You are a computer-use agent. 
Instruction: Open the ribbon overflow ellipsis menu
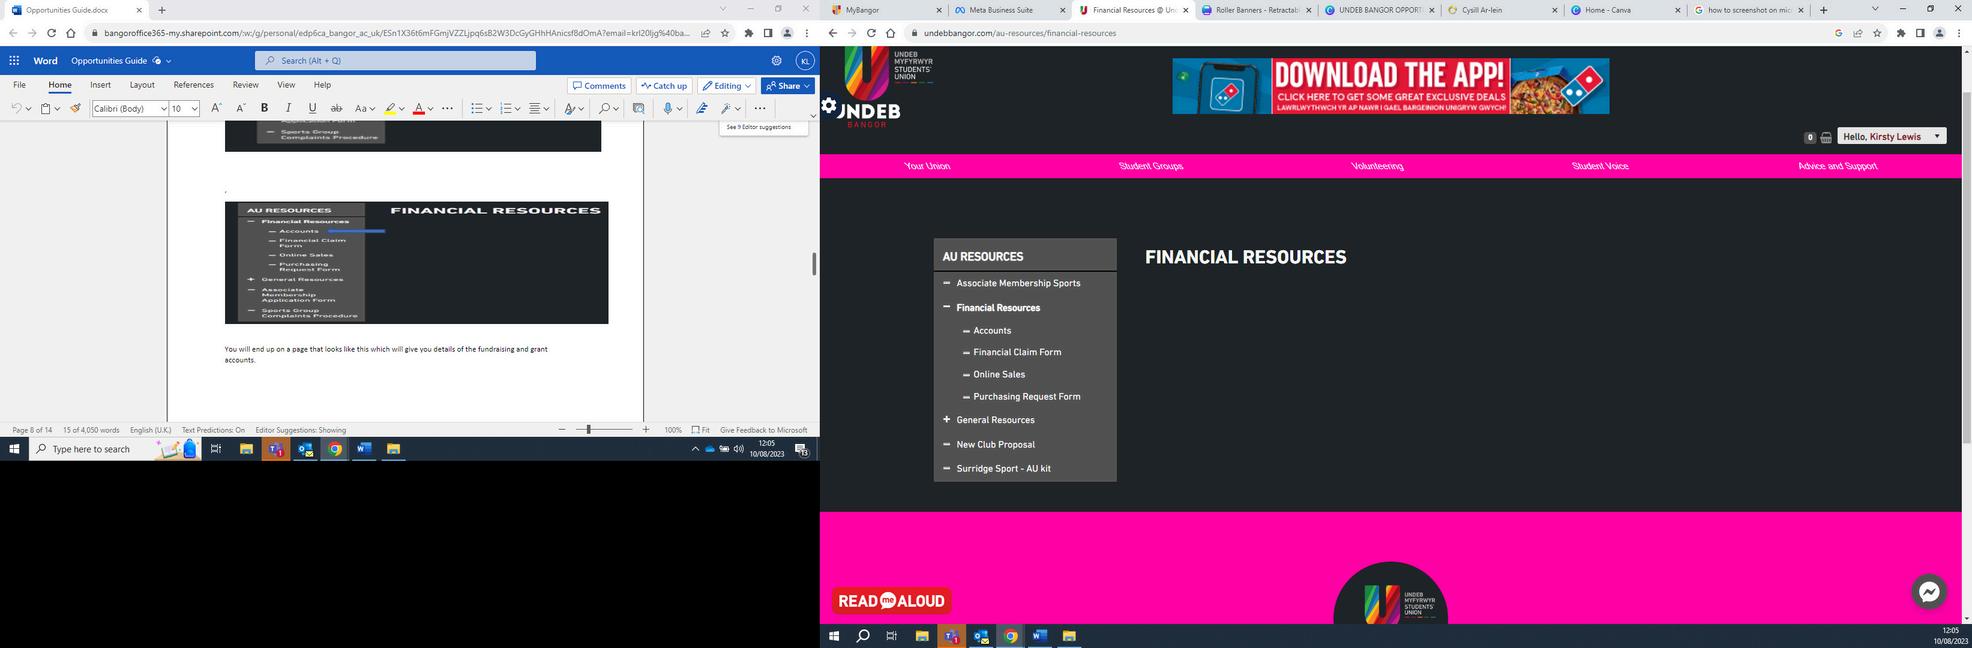pyautogui.click(x=760, y=108)
